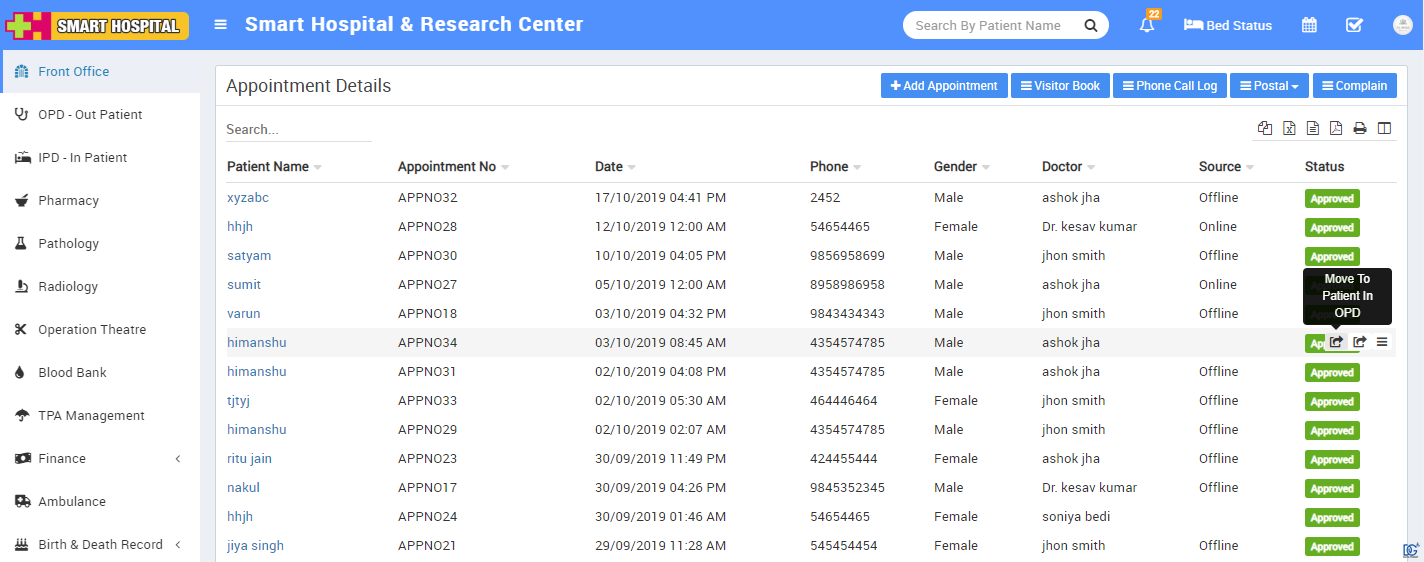Print the appointment table

pyautogui.click(x=1360, y=128)
